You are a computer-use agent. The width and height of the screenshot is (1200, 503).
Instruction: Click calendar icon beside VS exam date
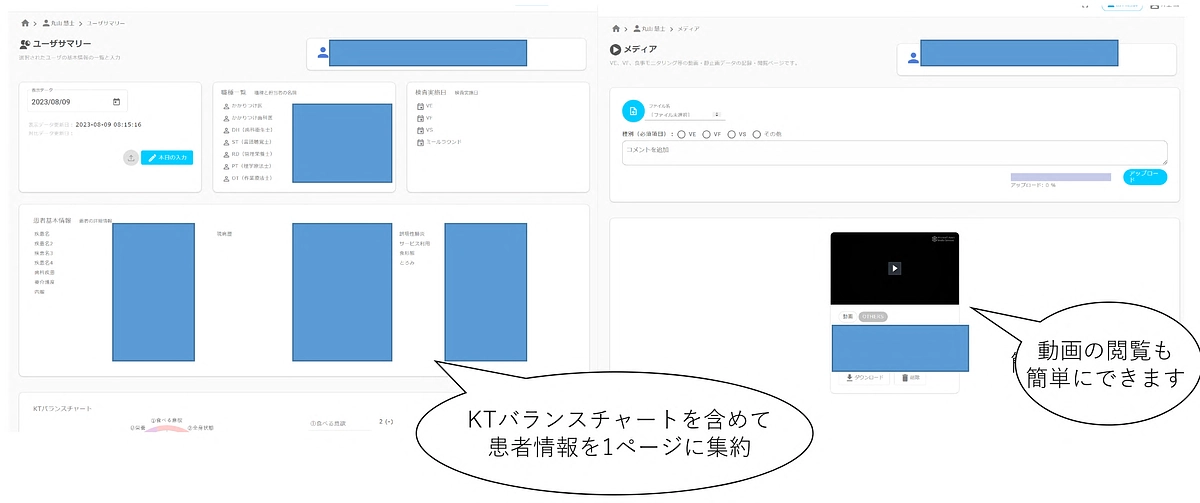point(419,129)
